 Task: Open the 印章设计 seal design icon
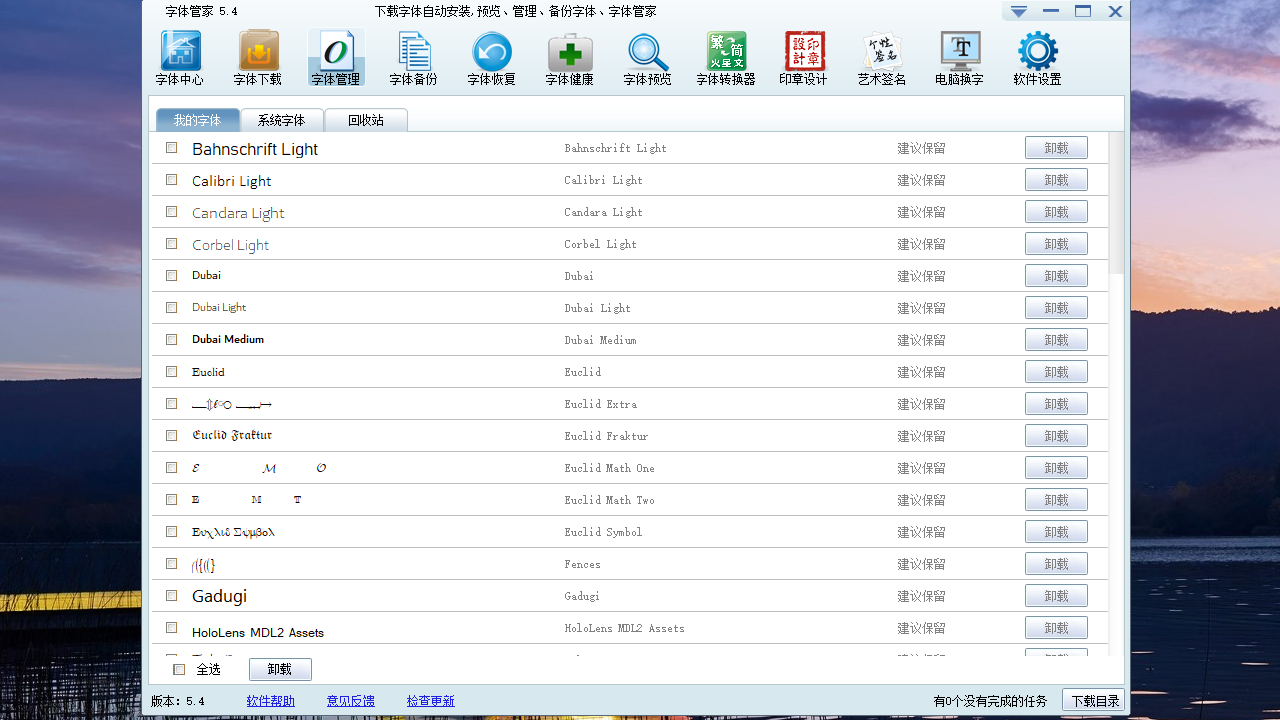[803, 52]
